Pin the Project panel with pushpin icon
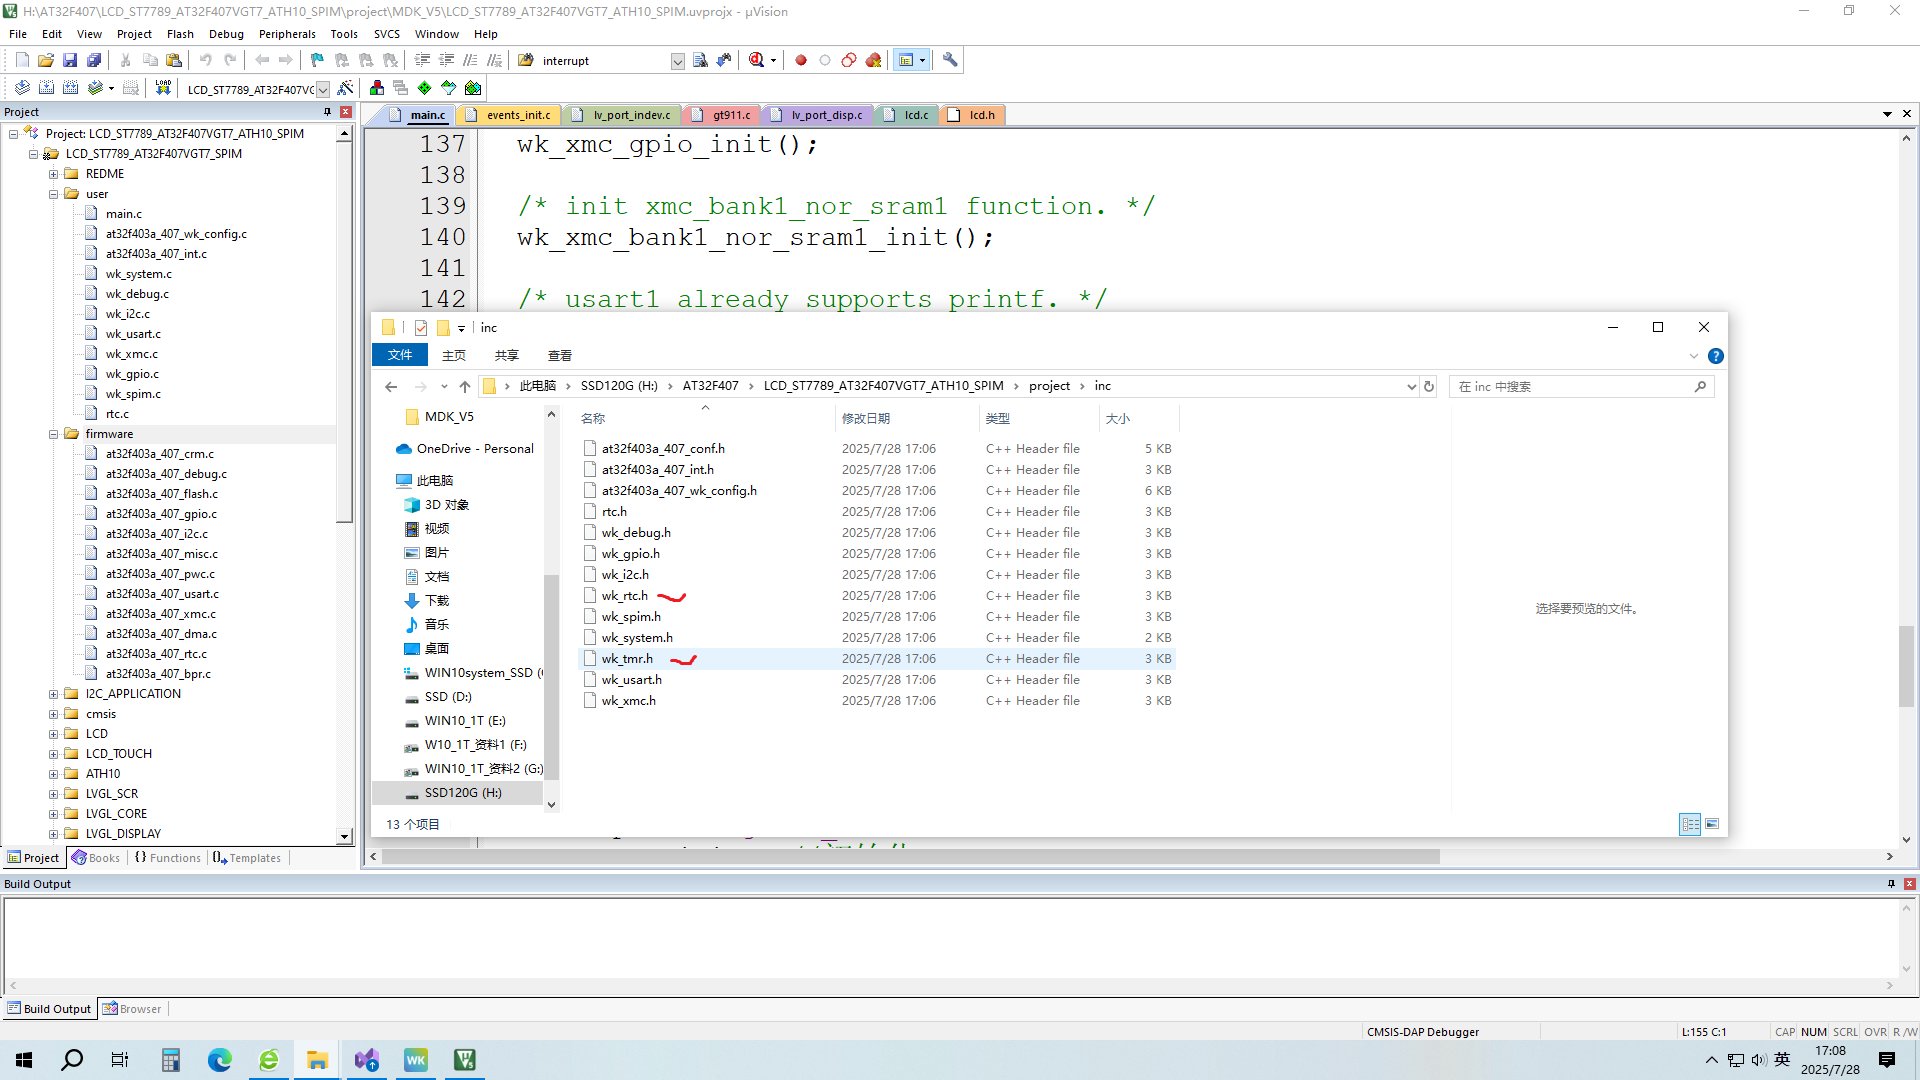Image resolution: width=1920 pixels, height=1080 pixels. click(x=327, y=112)
